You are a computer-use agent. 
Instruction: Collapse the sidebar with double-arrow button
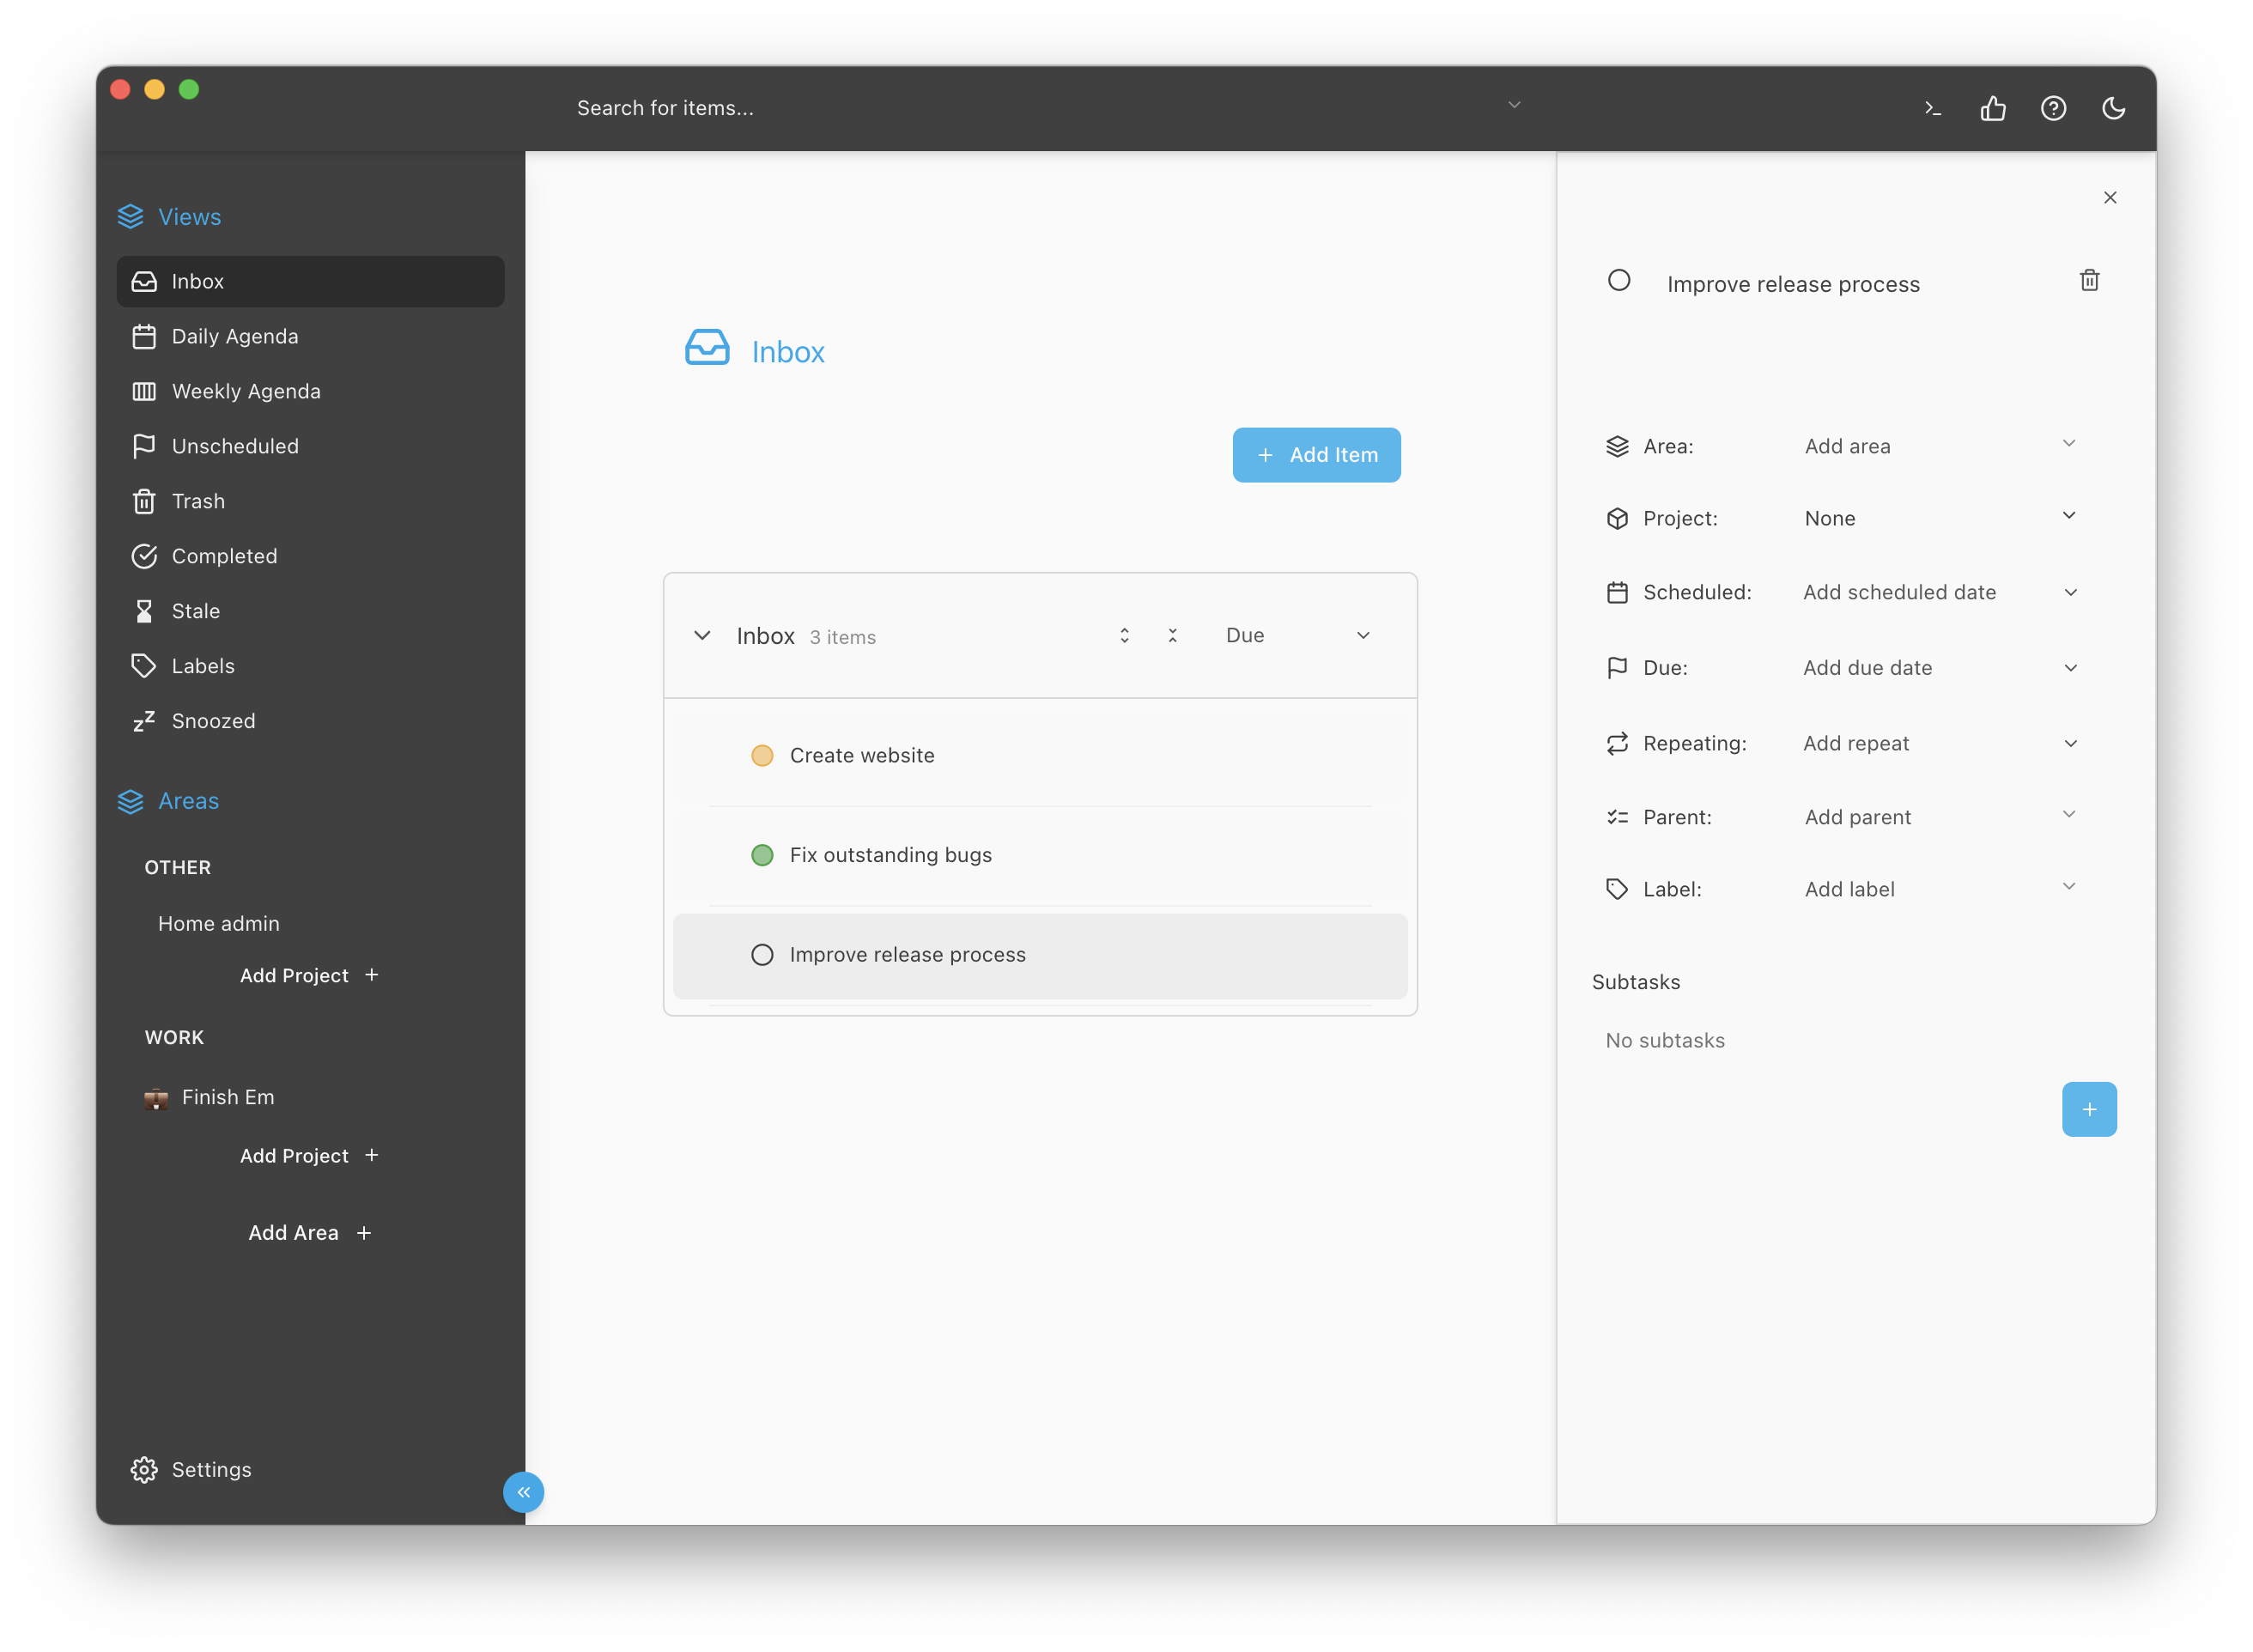tap(523, 1491)
